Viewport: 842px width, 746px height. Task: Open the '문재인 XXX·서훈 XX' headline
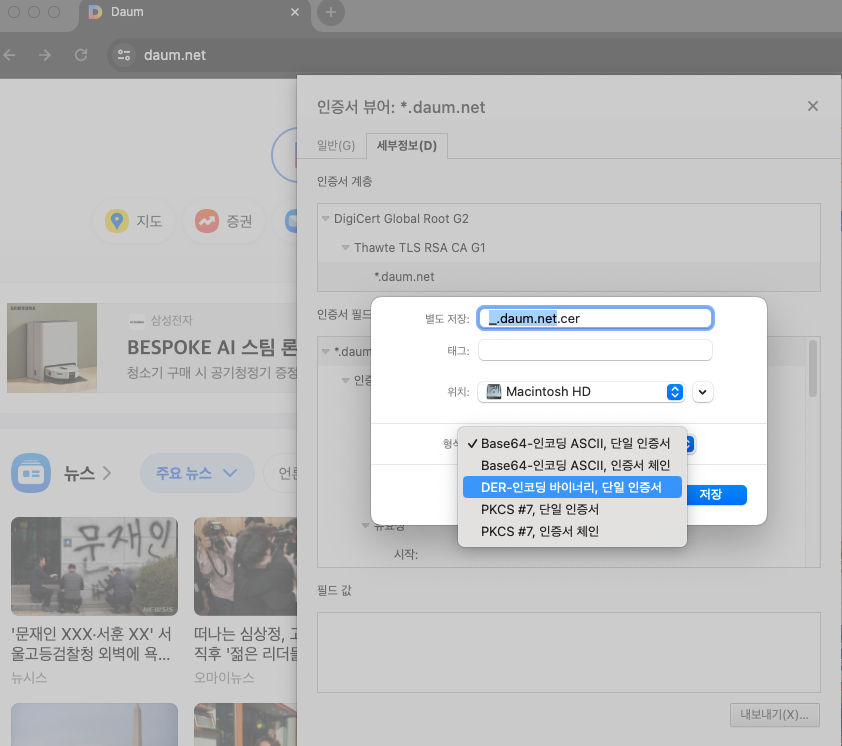pyautogui.click(x=91, y=643)
